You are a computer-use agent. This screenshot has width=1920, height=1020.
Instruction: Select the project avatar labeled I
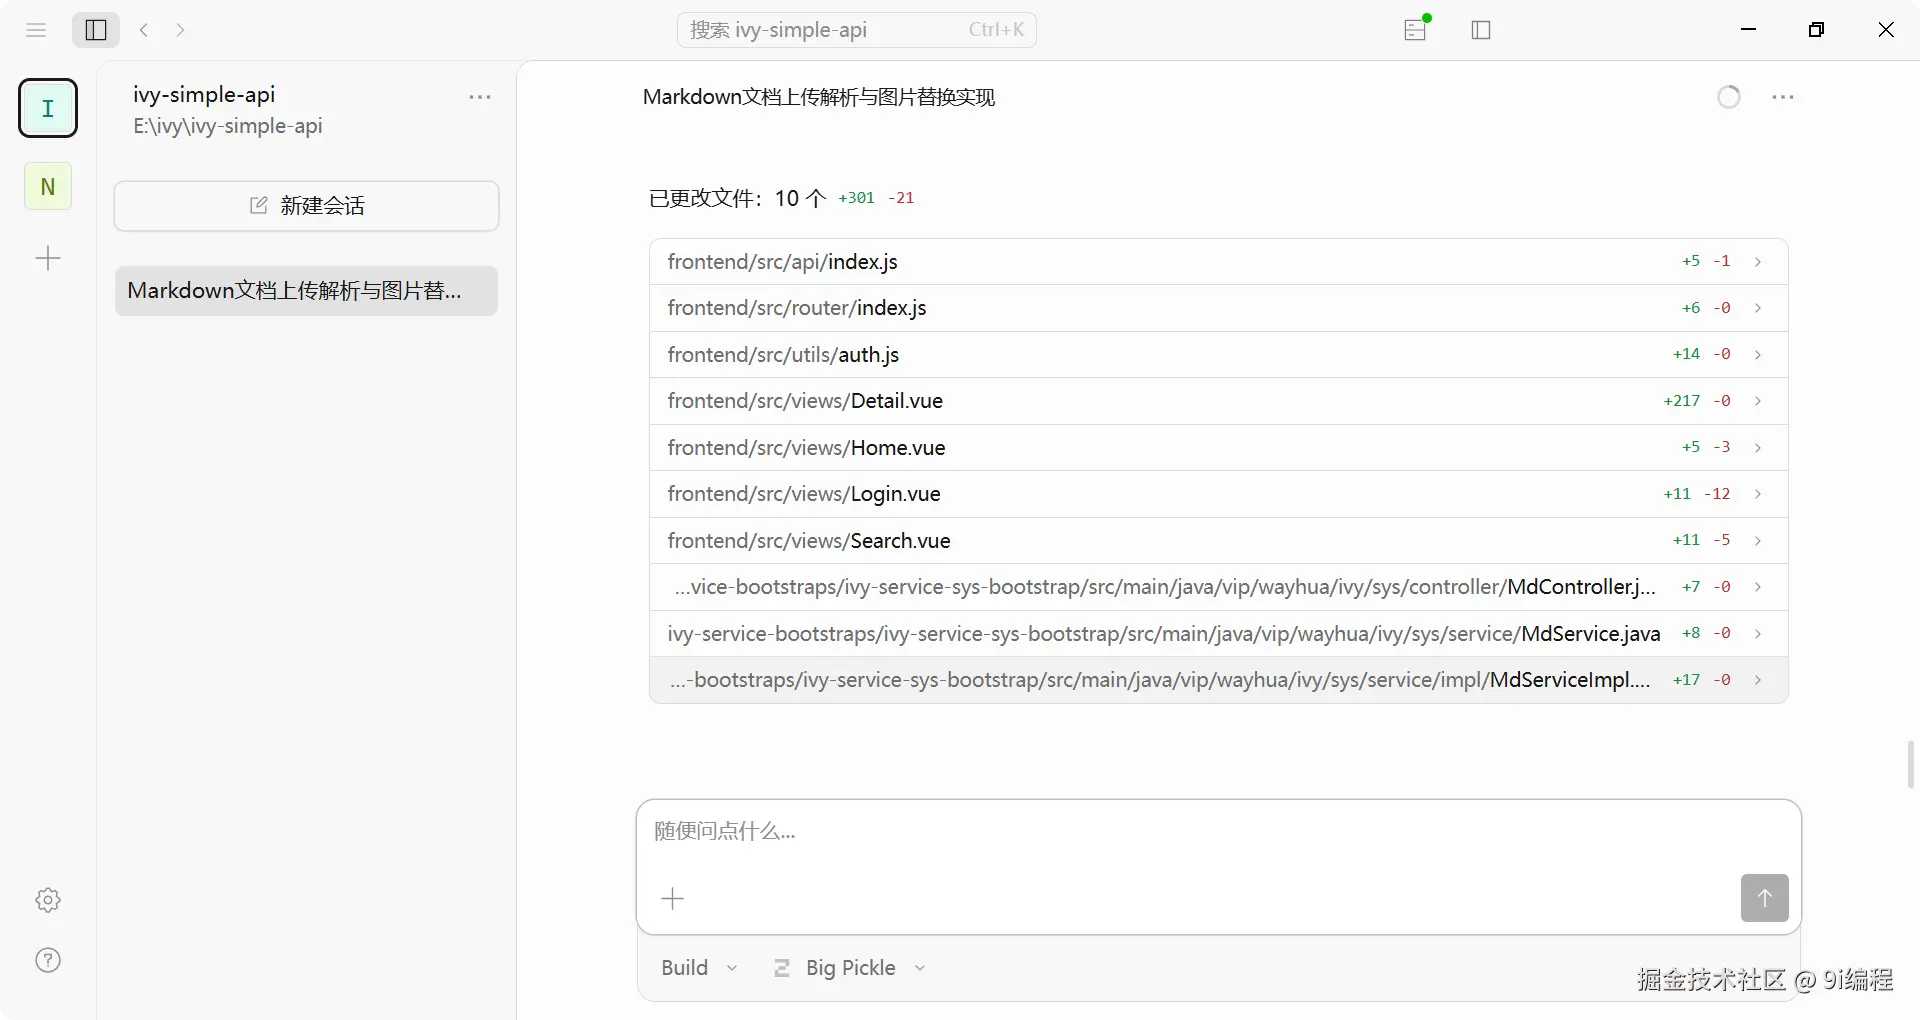click(48, 108)
